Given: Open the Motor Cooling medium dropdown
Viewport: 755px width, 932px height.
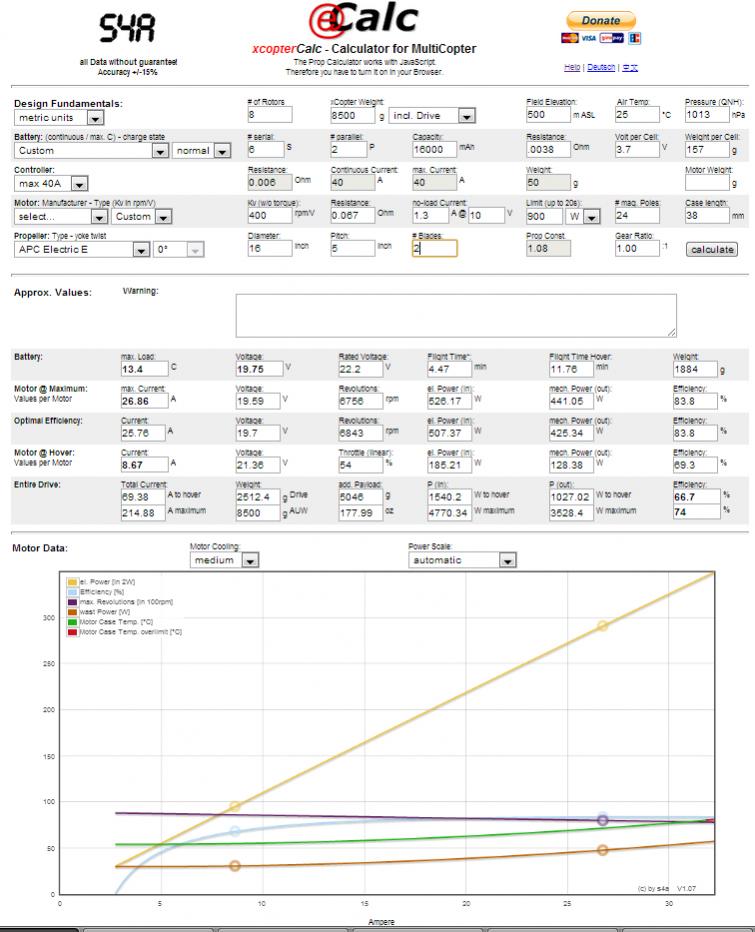Looking at the screenshot, I should [x=224, y=560].
